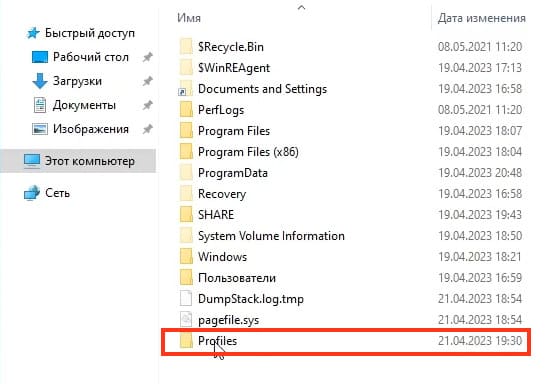Click the Quick Access star icon

pos(33,33)
